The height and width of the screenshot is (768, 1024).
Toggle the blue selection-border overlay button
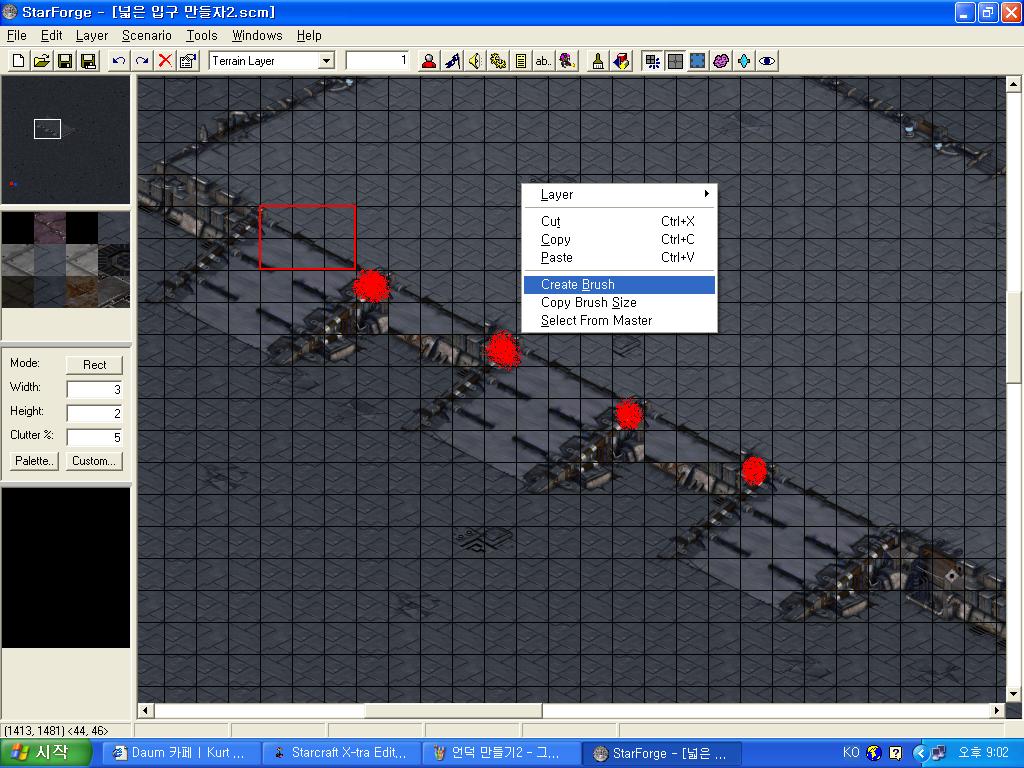click(x=698, y=61)
